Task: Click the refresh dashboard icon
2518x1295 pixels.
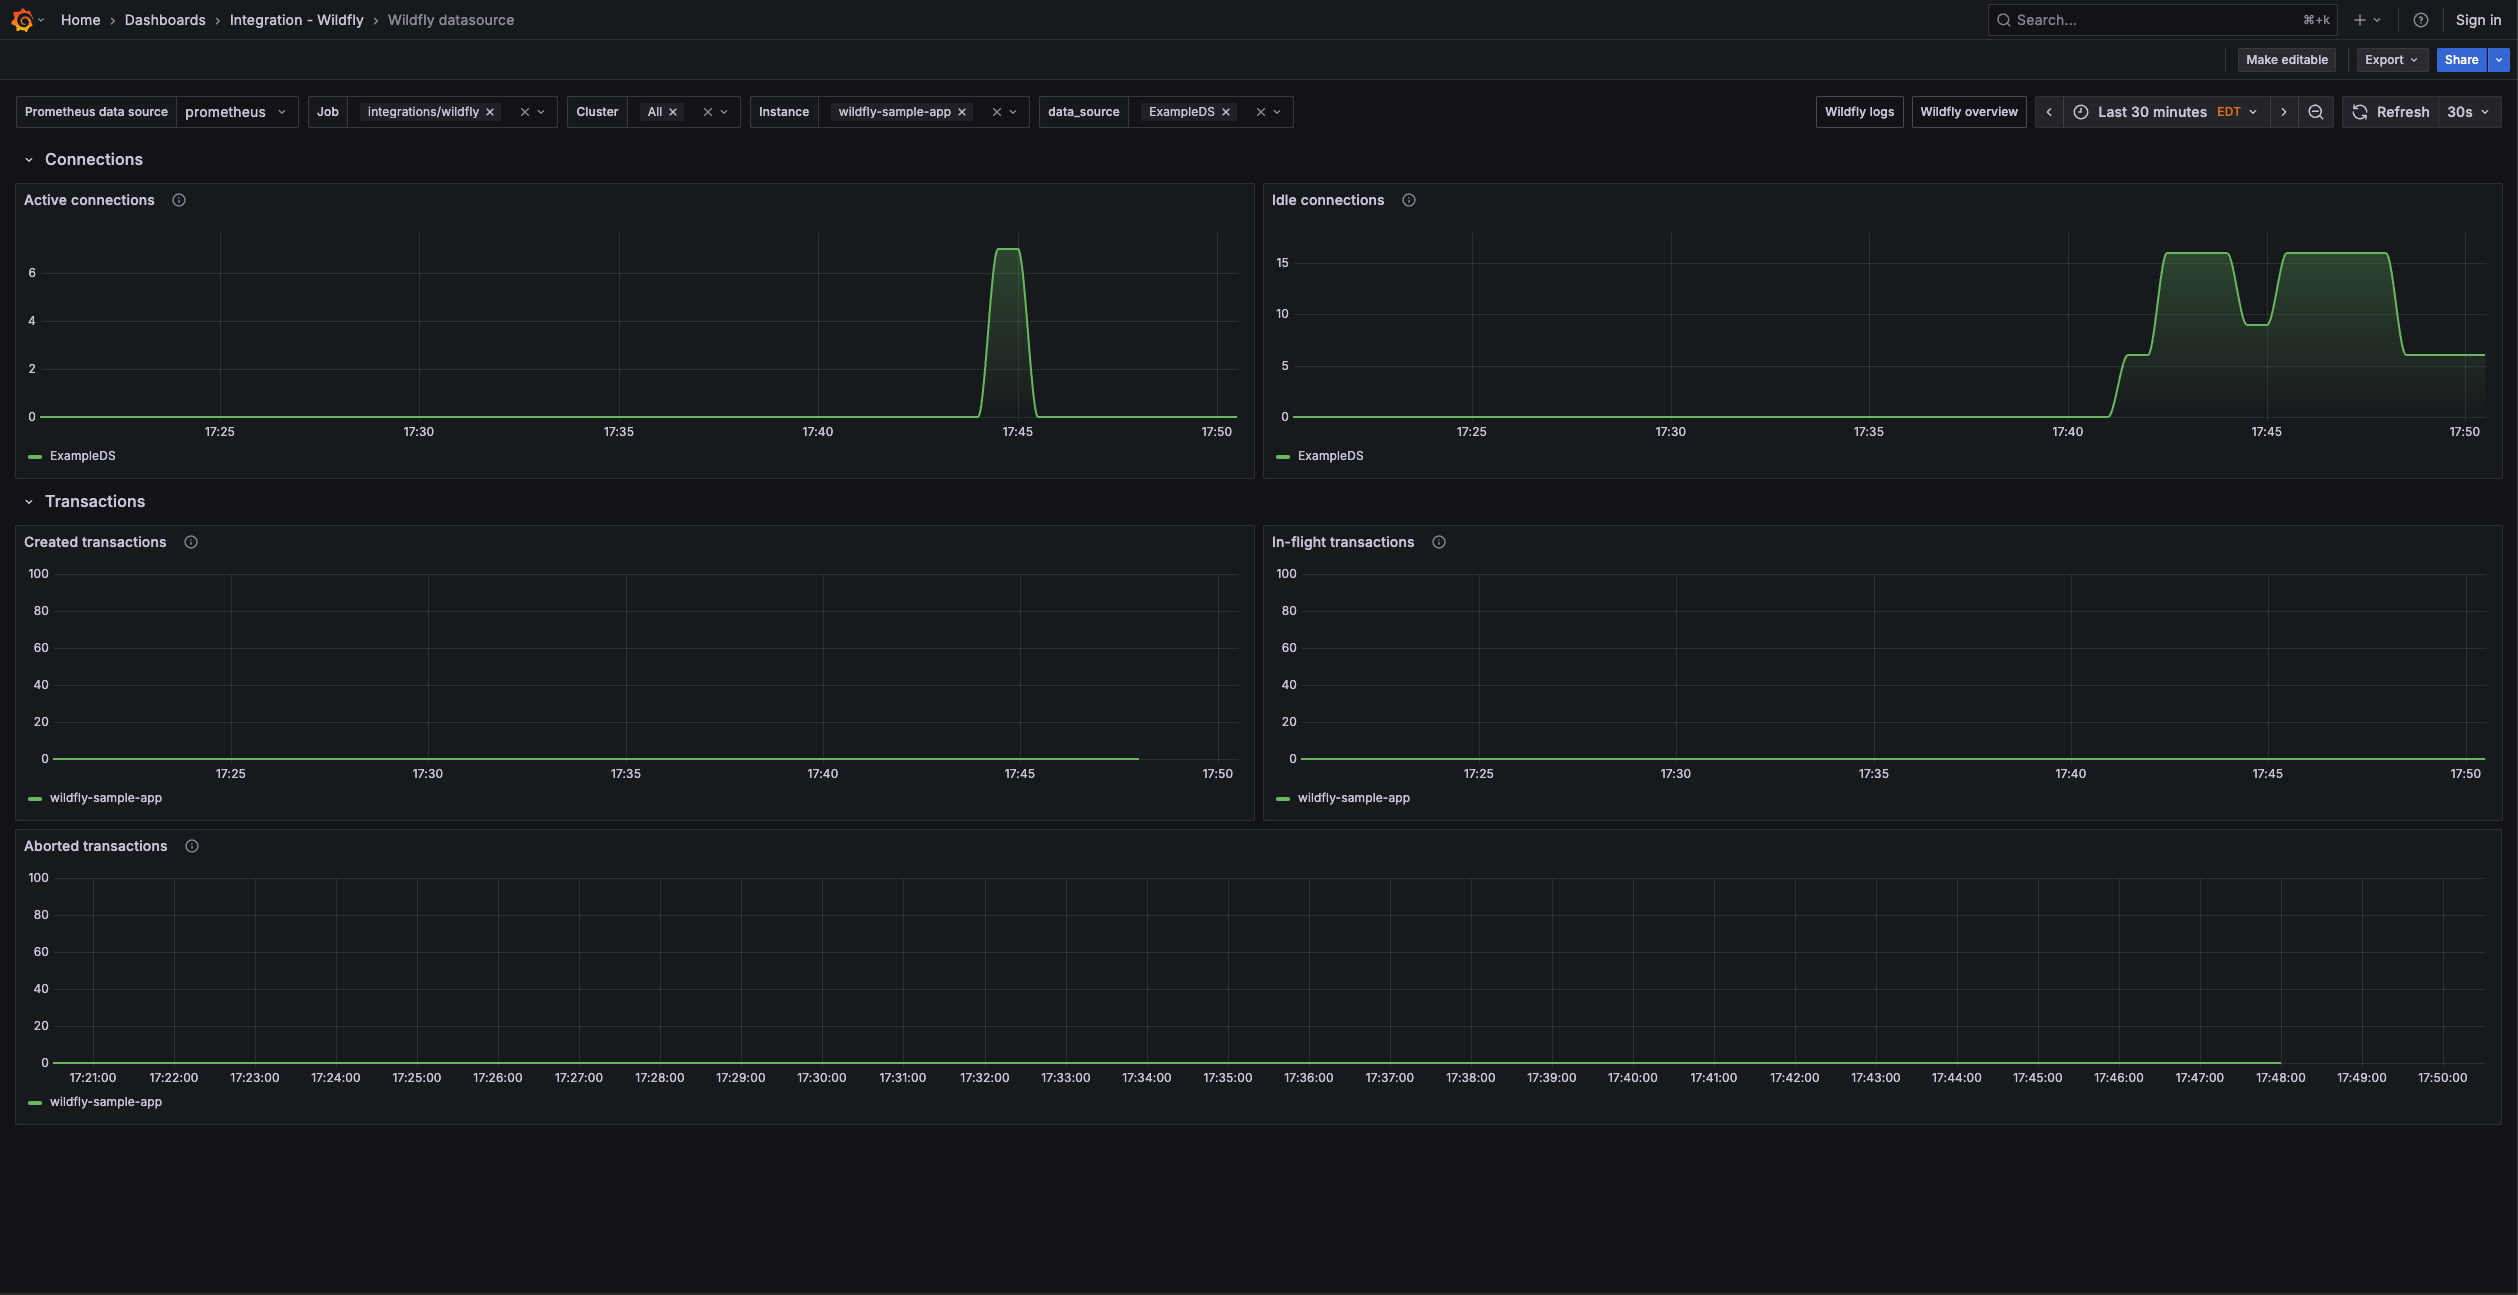Action: (x=2359, y=111)
